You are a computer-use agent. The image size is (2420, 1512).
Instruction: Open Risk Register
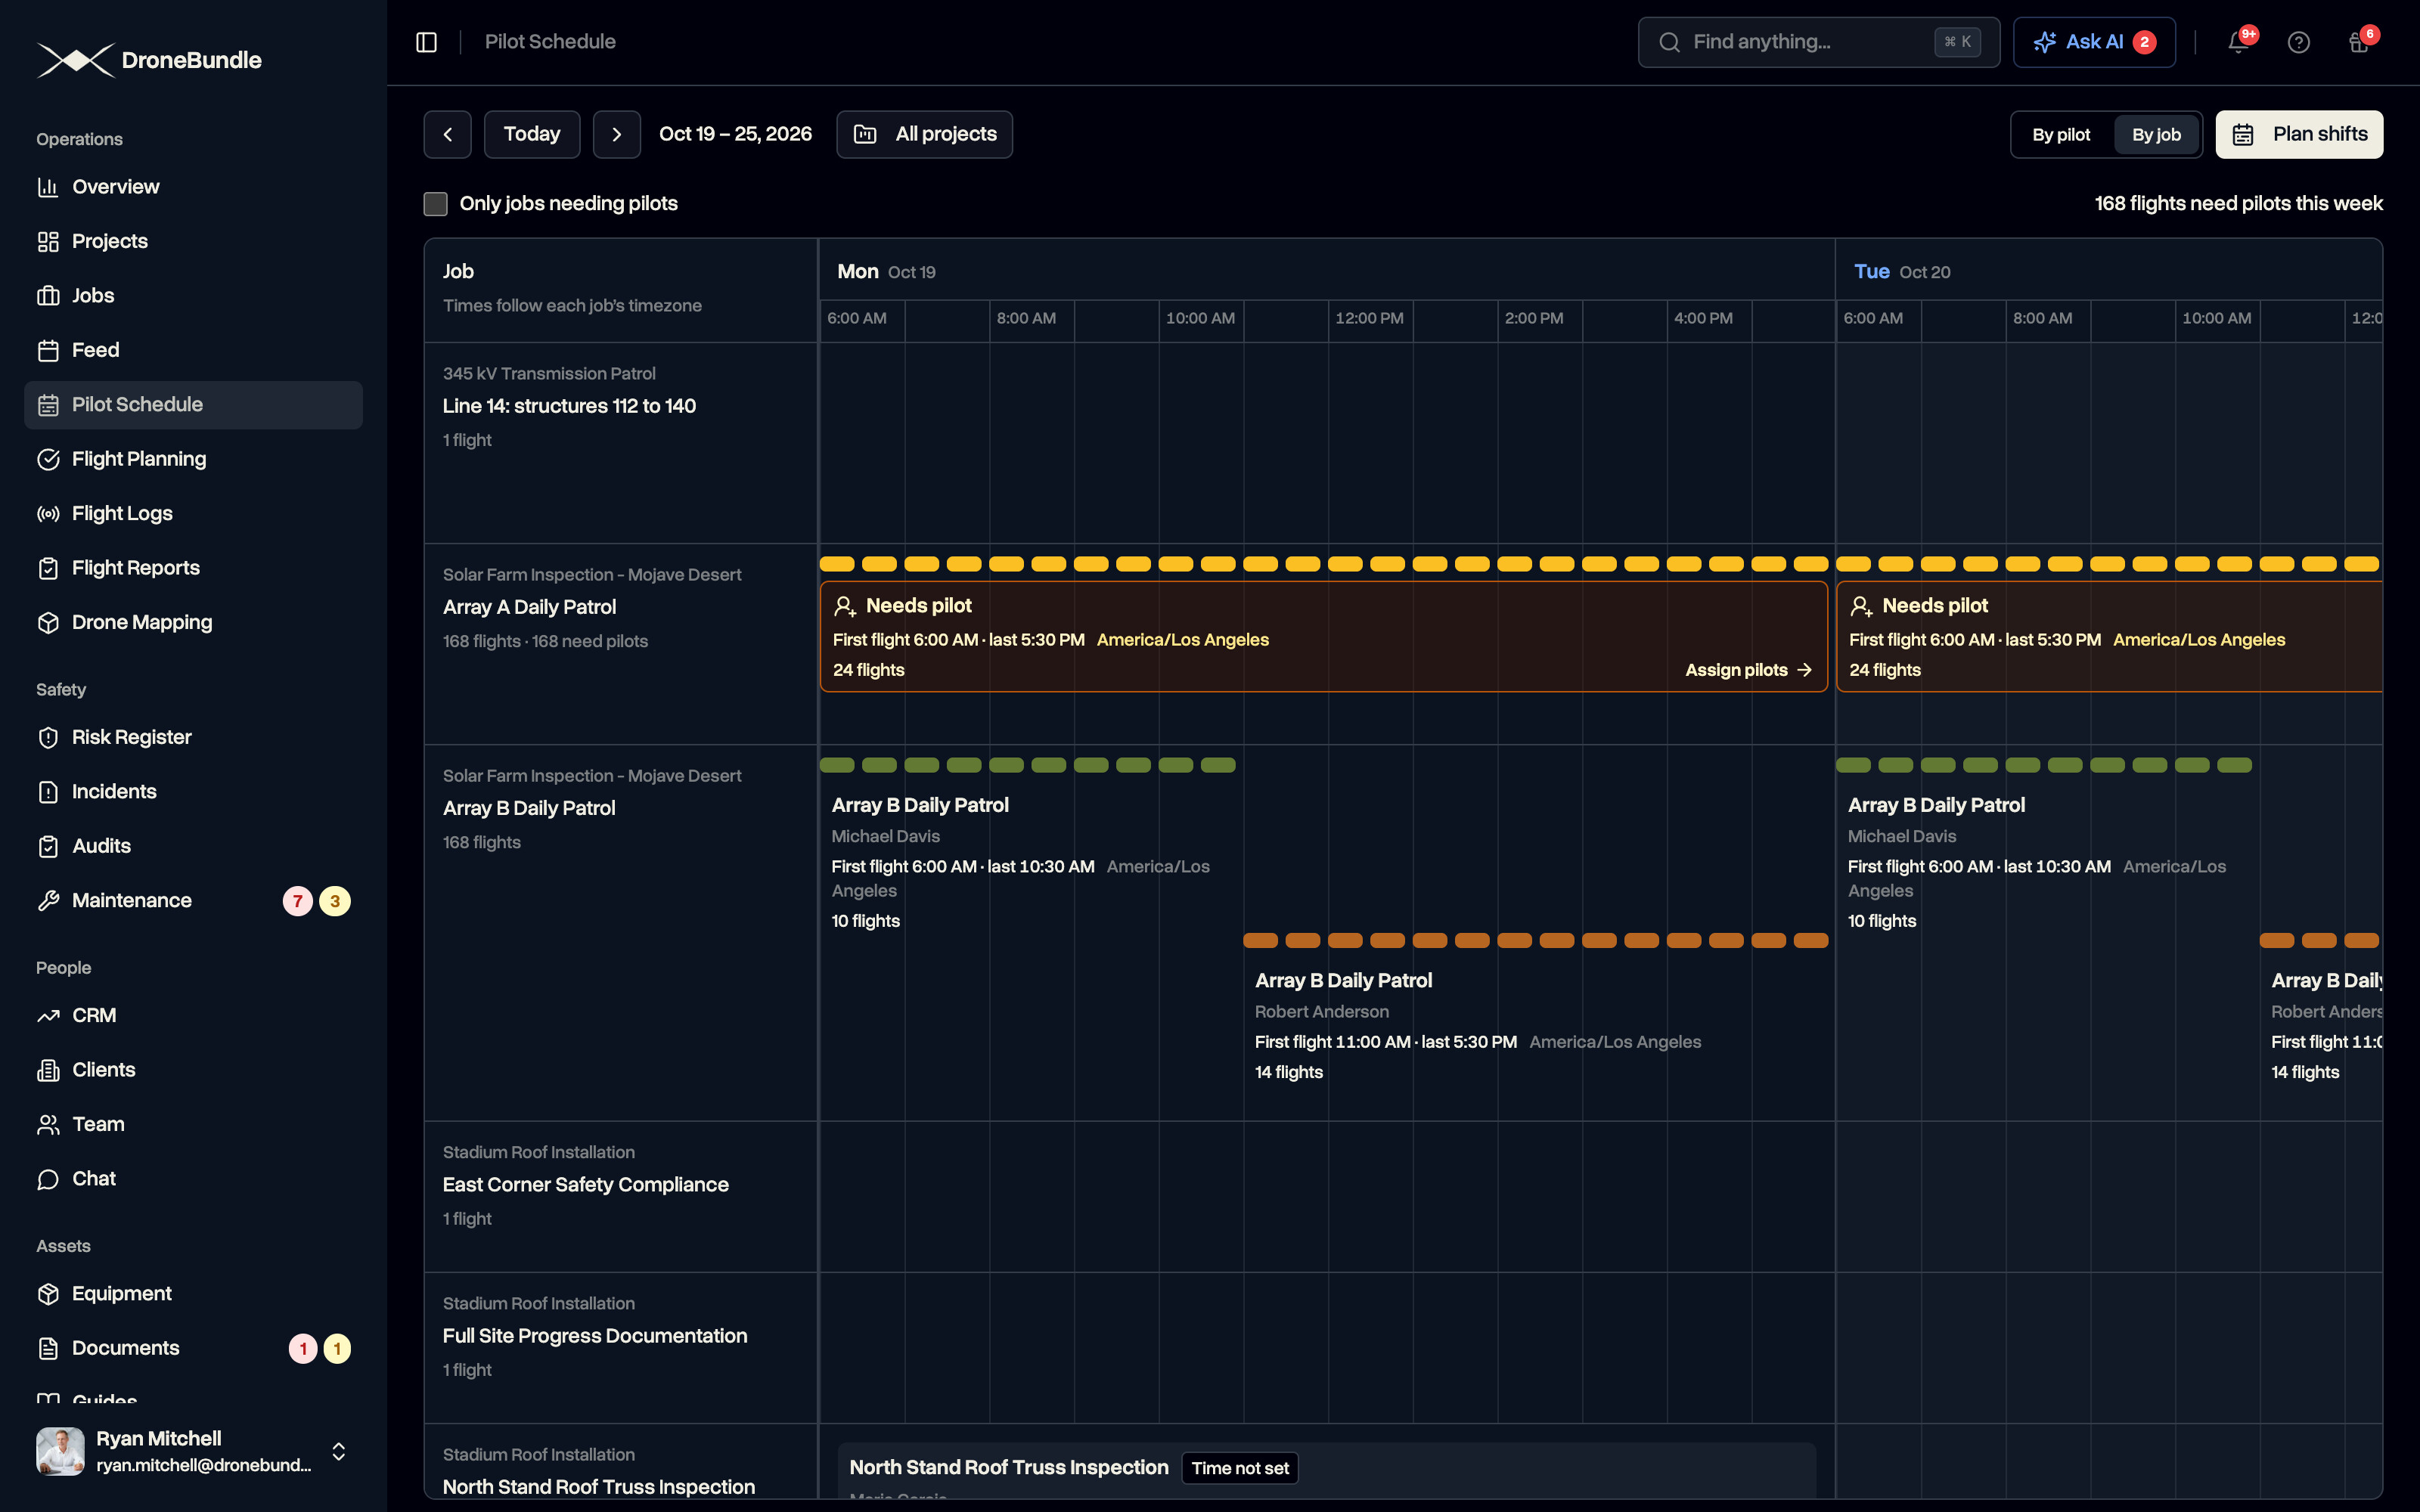click(193, 737)
